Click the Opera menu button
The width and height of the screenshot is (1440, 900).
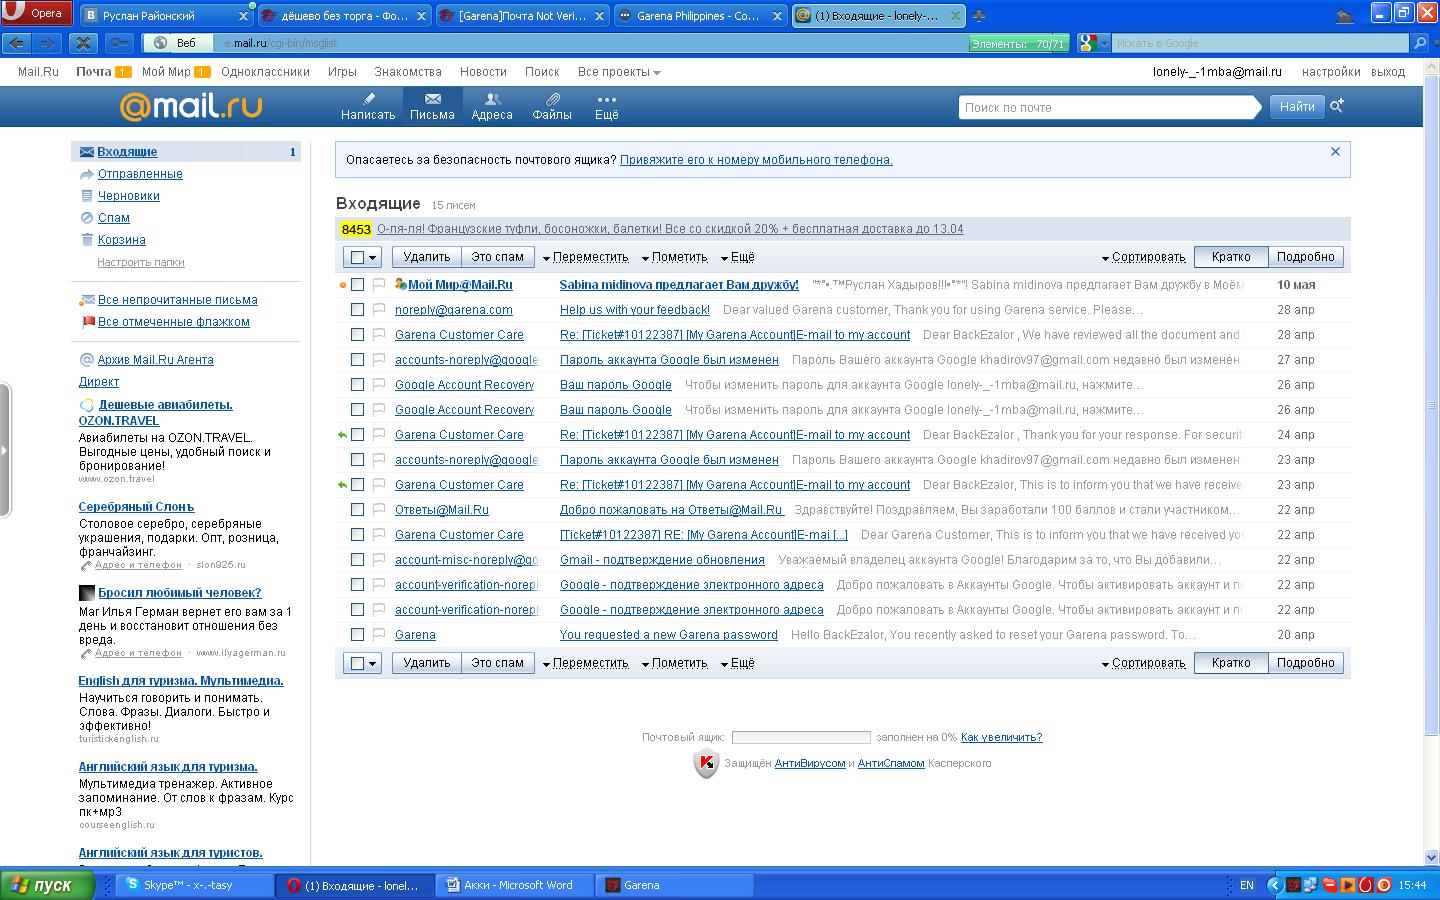pos(36,13)
